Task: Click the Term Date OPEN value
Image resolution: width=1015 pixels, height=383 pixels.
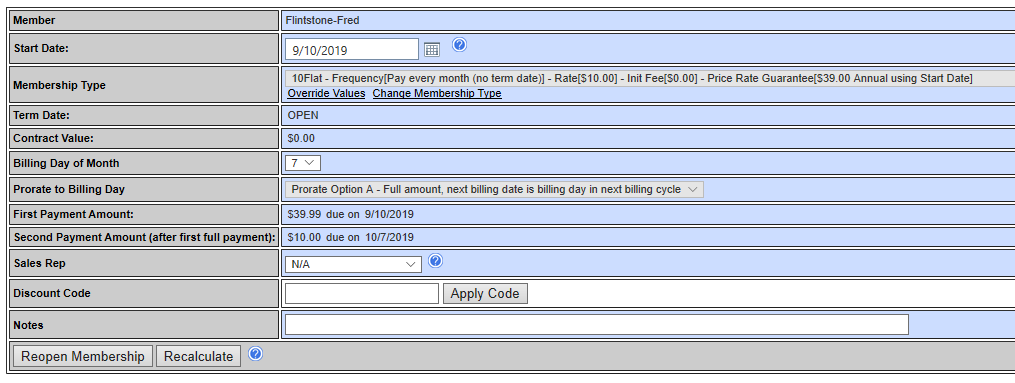Action: 303,116
